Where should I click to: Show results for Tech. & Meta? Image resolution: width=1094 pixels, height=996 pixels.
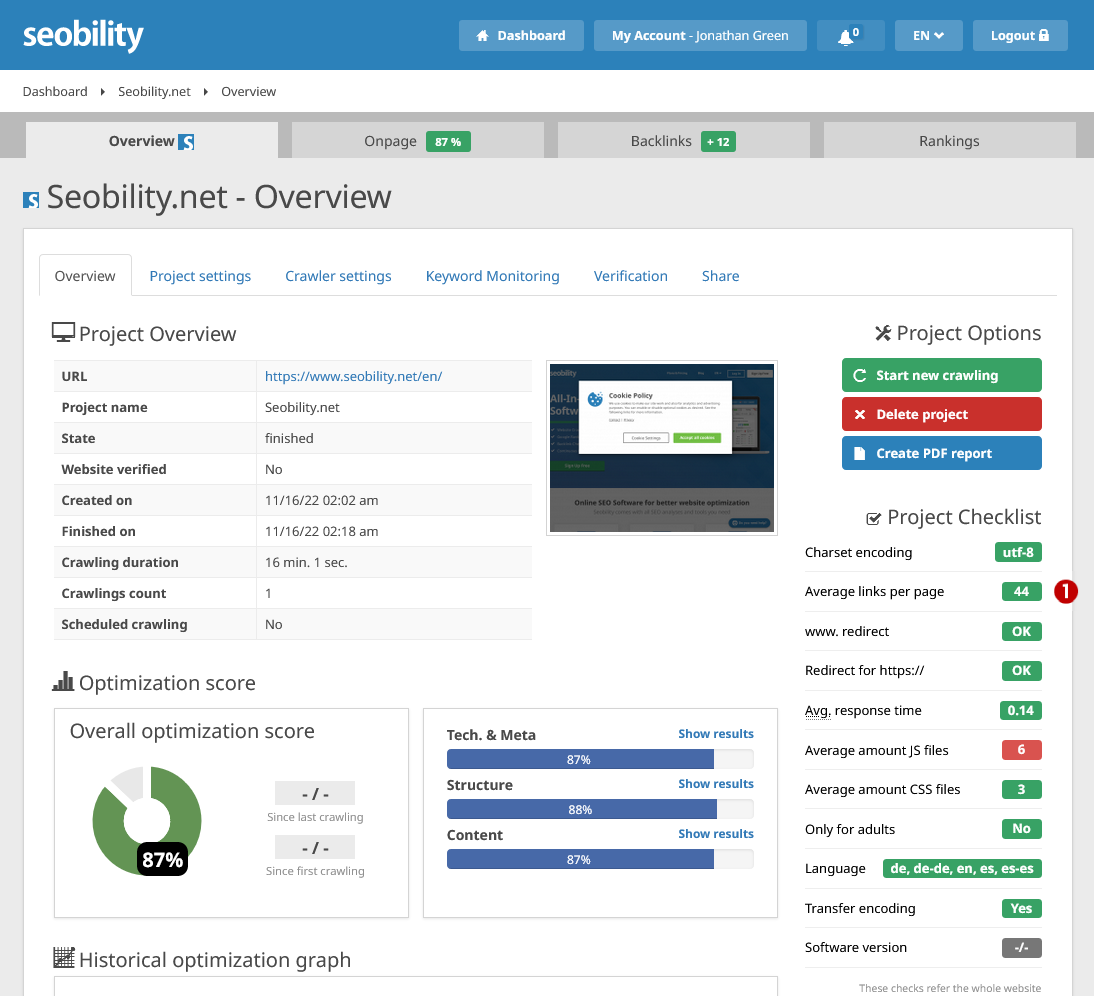click(716, 734)
